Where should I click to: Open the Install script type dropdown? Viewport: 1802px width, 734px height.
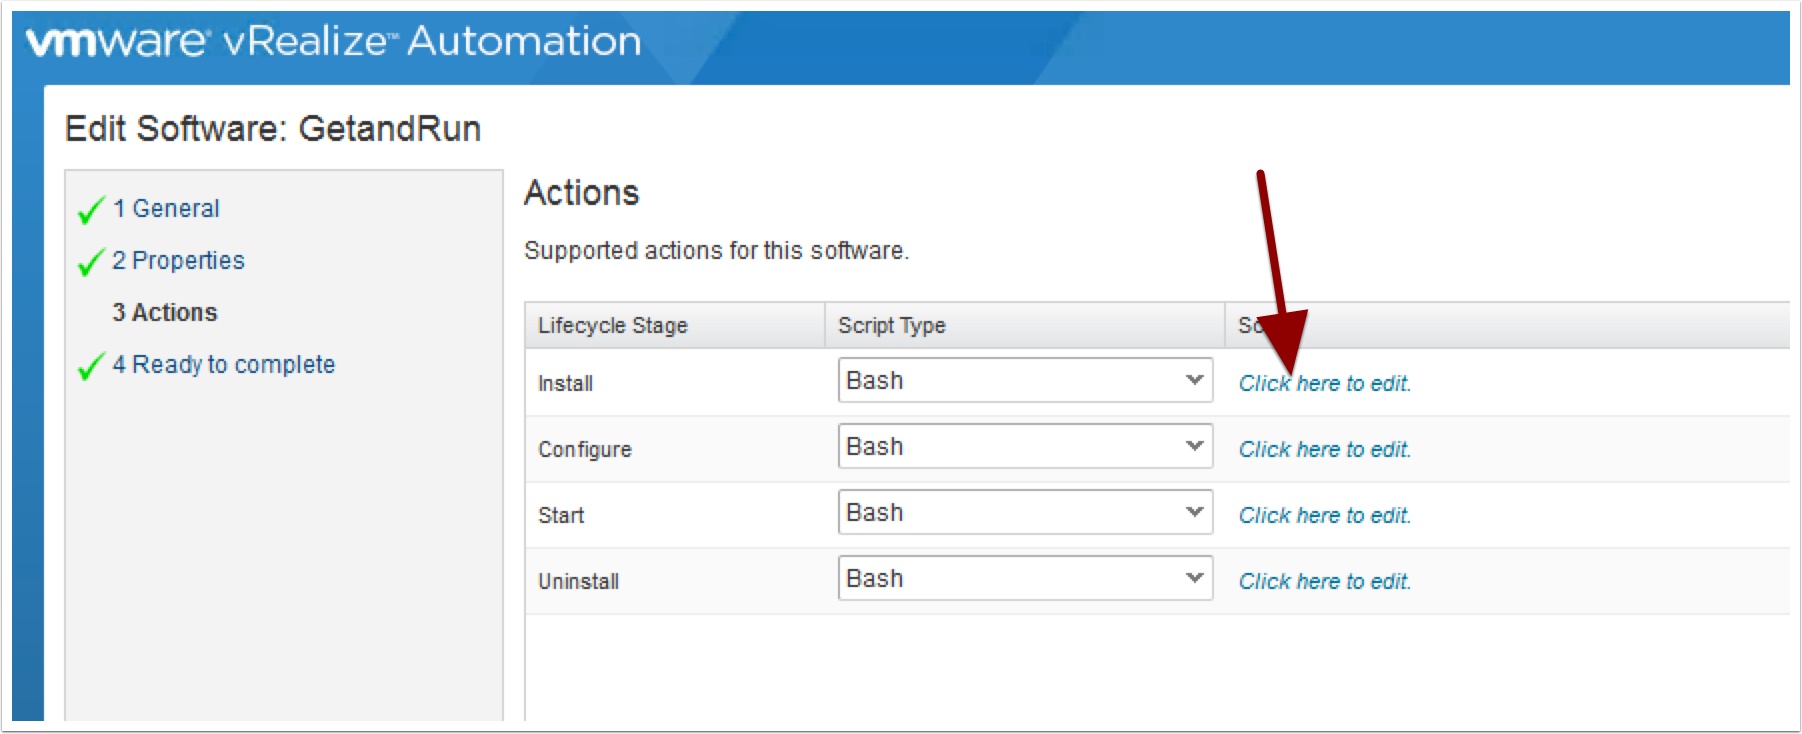coord(1024,381)
